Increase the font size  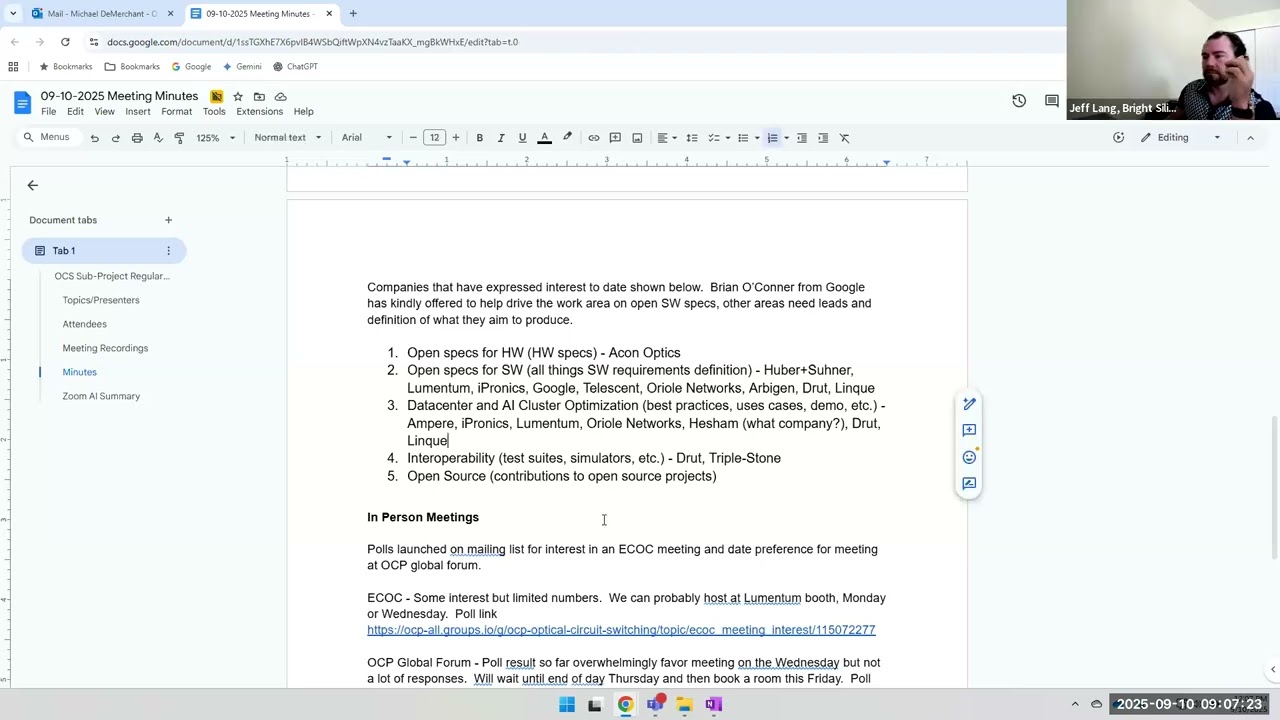(x=456, y=138)
